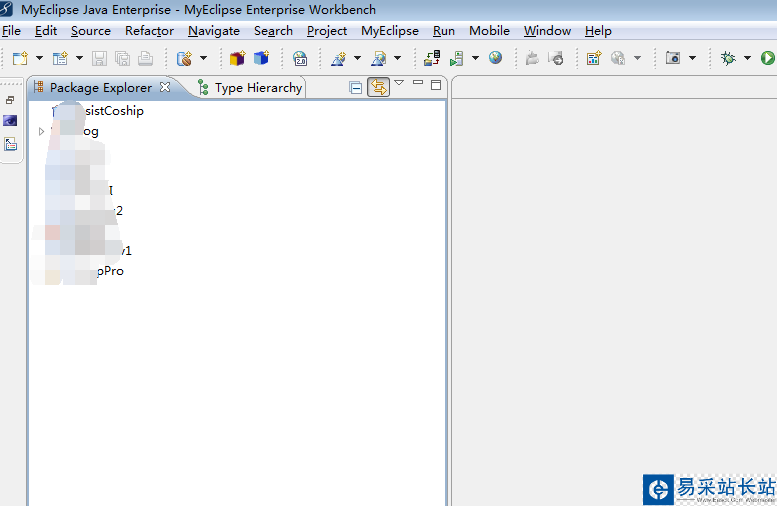777x506 pixels.
Task: Switch to the Type Hierarchy tab
Action: (x=250, y=88)
